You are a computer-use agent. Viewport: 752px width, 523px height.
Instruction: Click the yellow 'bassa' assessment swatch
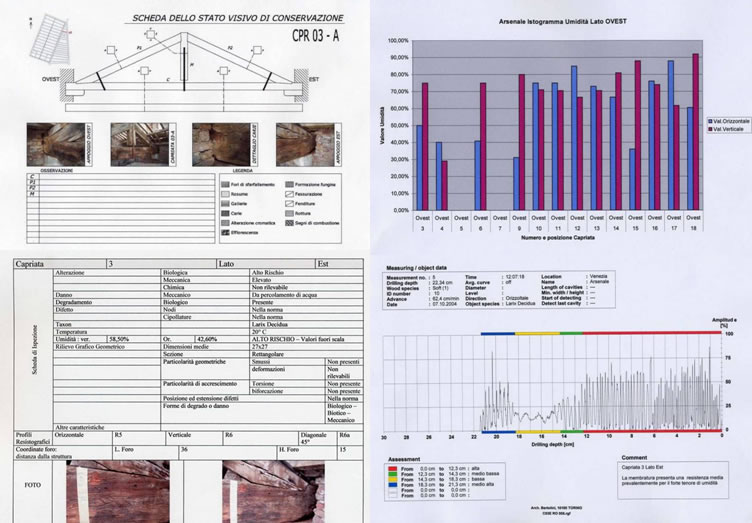[393, 479]
